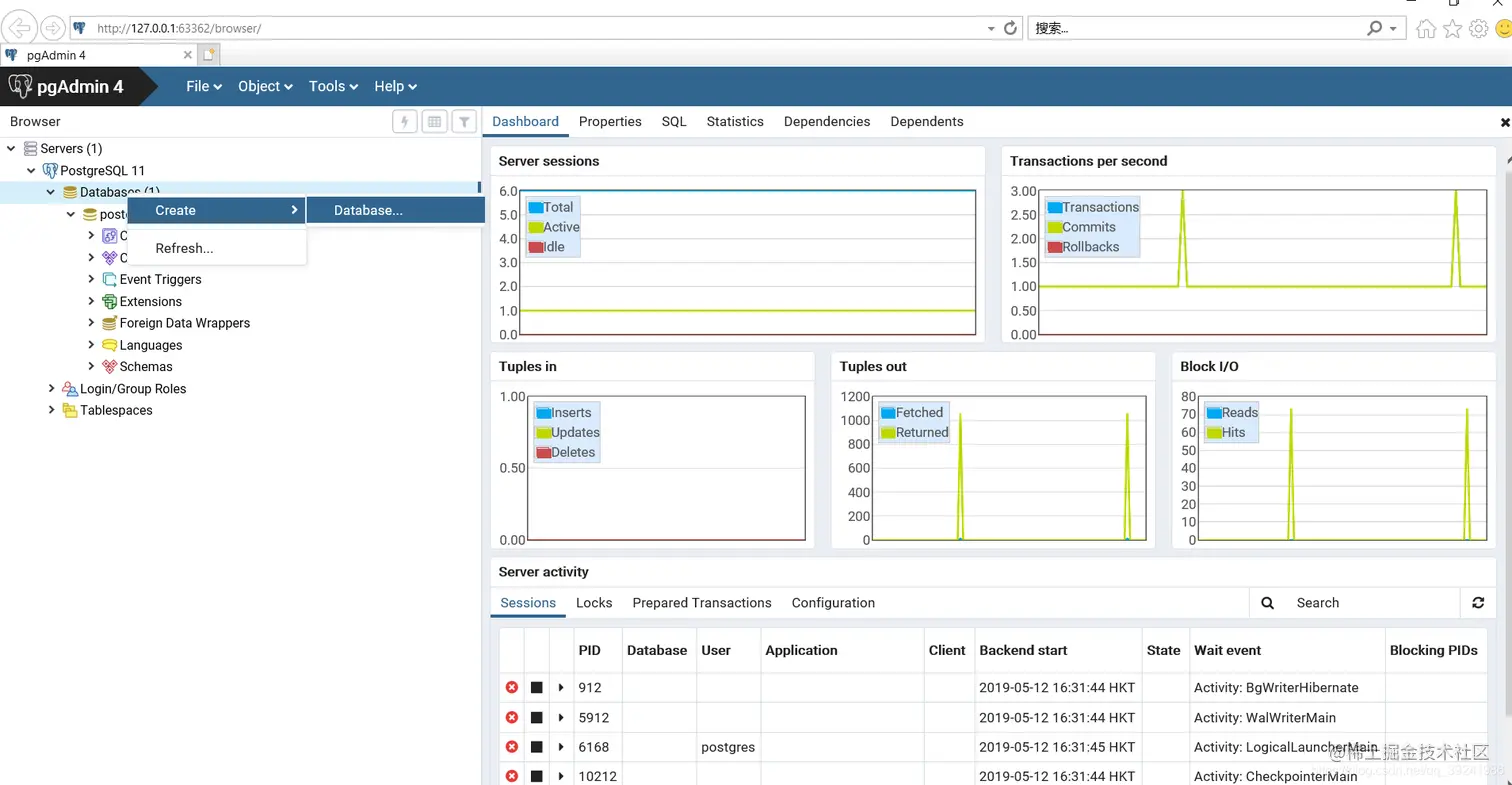Choose Database... from the Create submenu
This screenshot has height=785, width=1512.
pyautogui.click(x=396, y=211)
